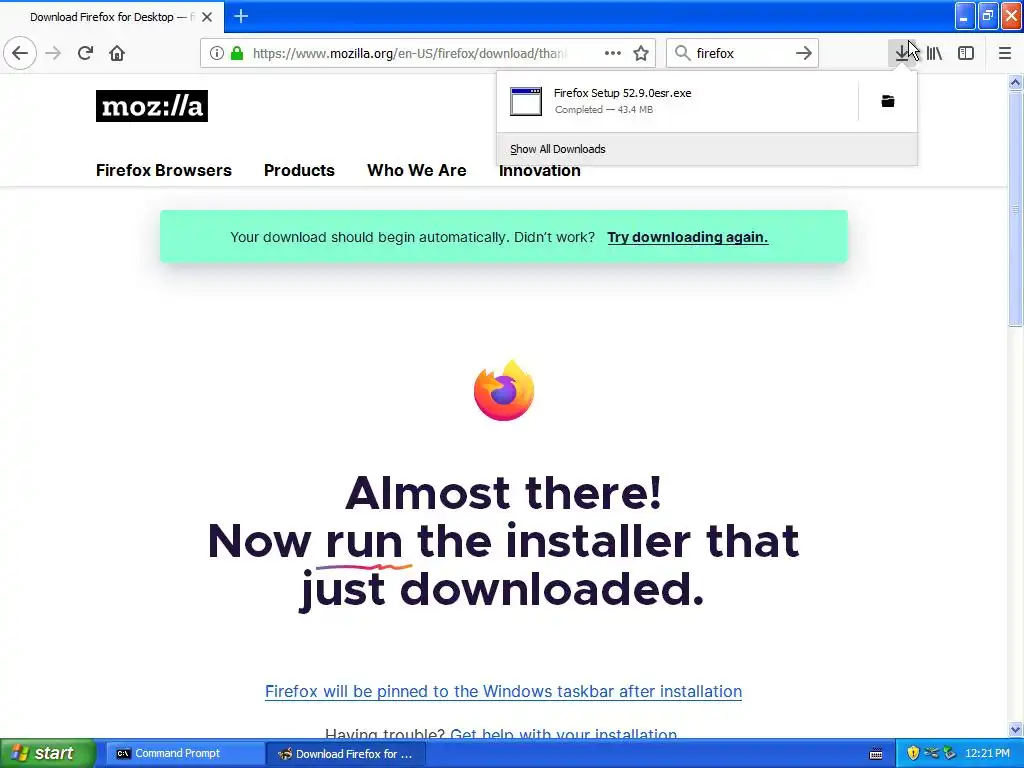Click the keyboard icon in taskbar

click(876, 754)
